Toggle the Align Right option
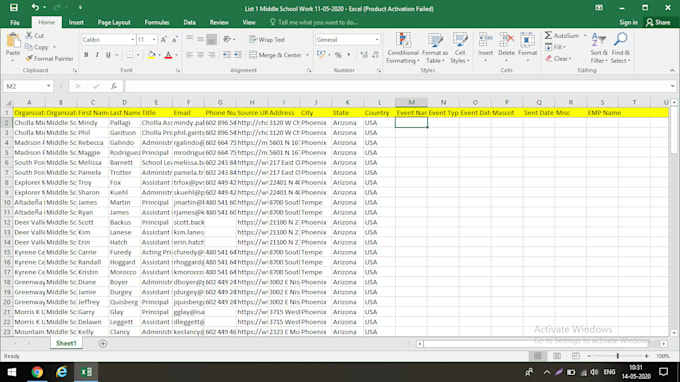 211,55
